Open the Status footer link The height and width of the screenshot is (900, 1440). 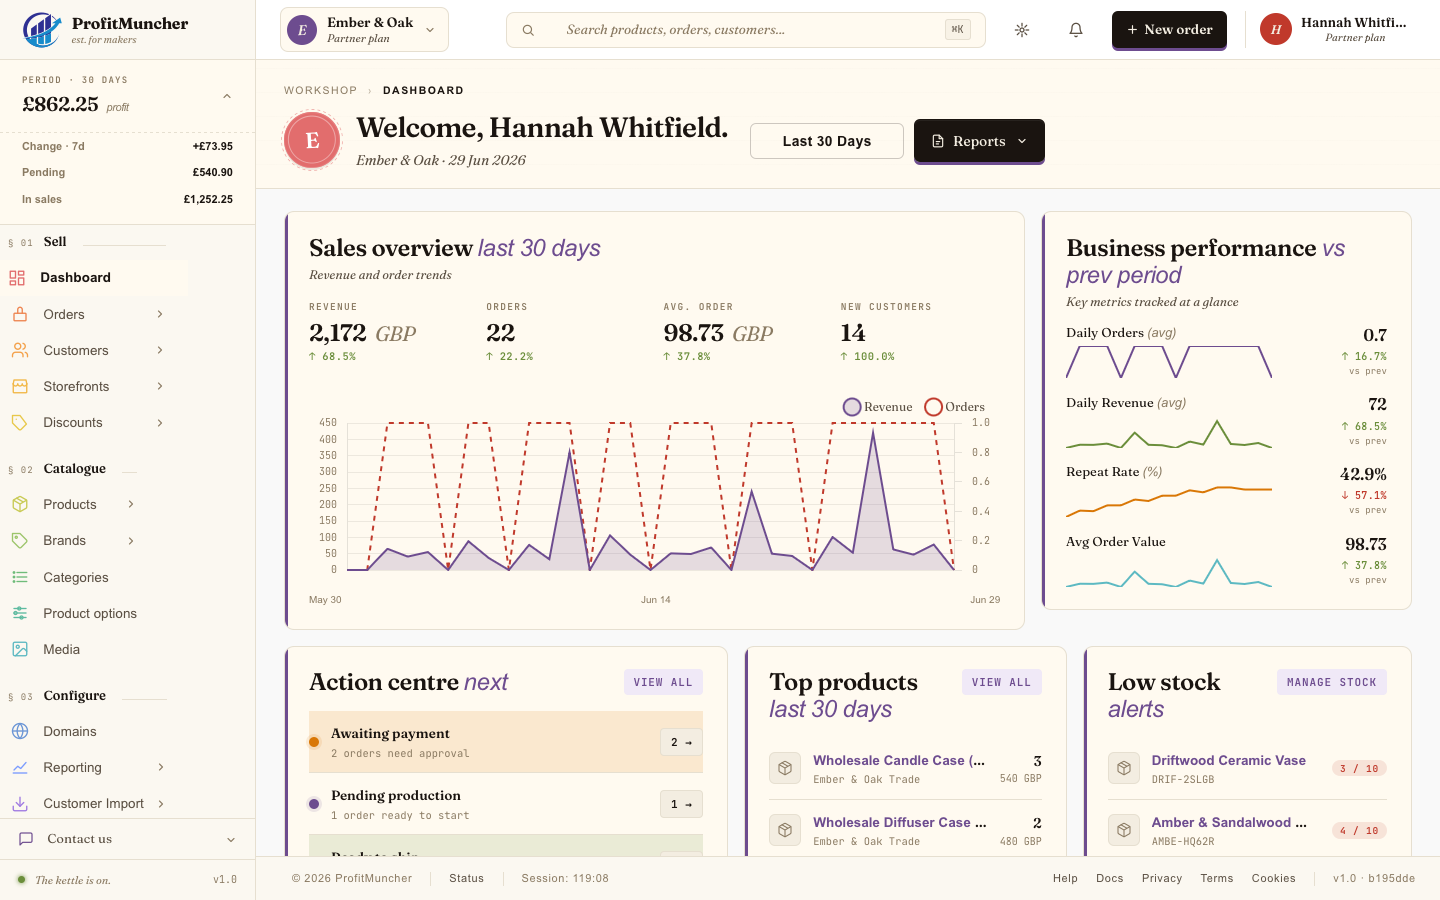pos(466,878)
